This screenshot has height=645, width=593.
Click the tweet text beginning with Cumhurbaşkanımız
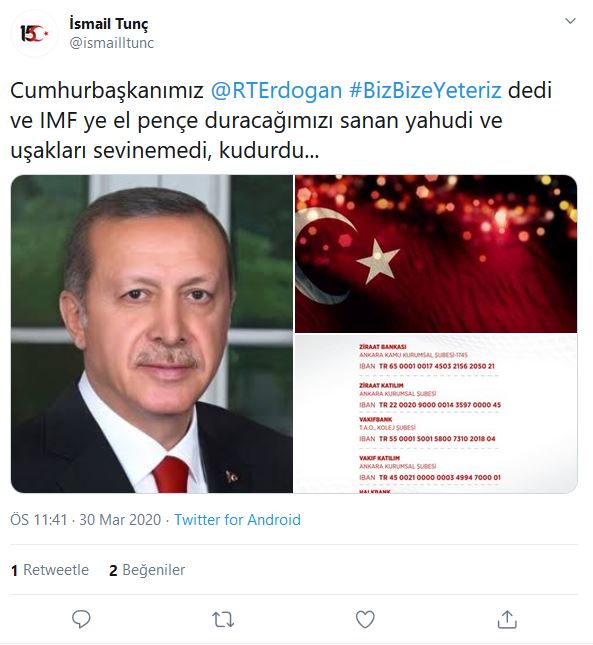[281, 121]
